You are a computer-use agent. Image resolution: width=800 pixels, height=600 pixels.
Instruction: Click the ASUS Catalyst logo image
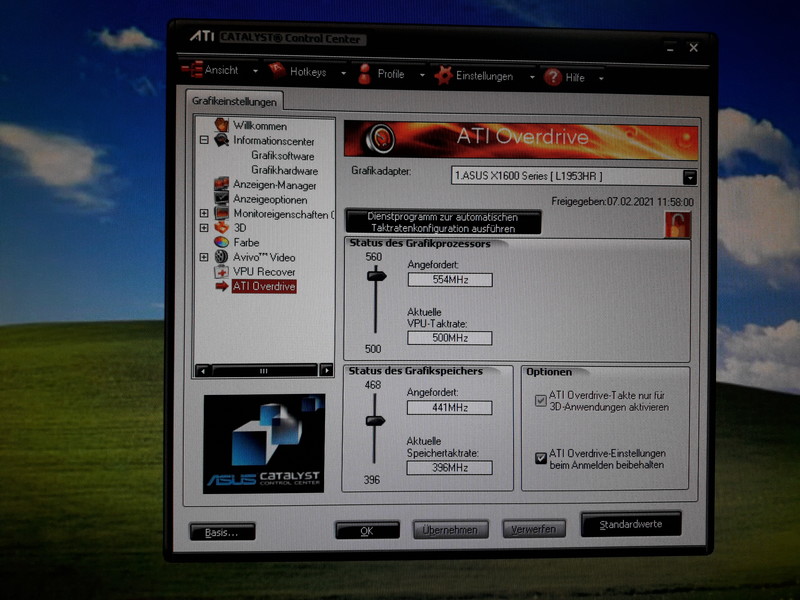point(264,444)
